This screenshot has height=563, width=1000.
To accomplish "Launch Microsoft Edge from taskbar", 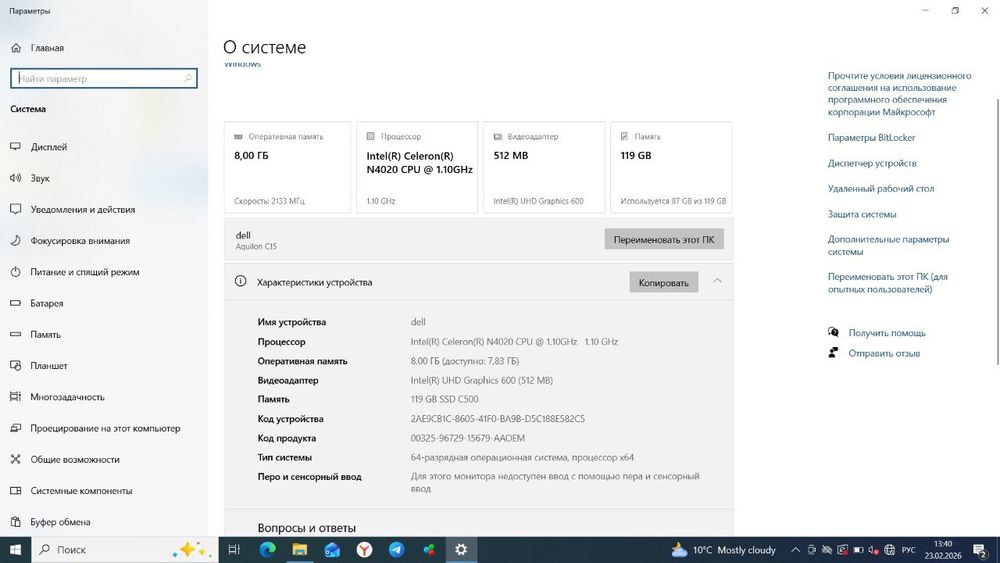I will point(267,550).
